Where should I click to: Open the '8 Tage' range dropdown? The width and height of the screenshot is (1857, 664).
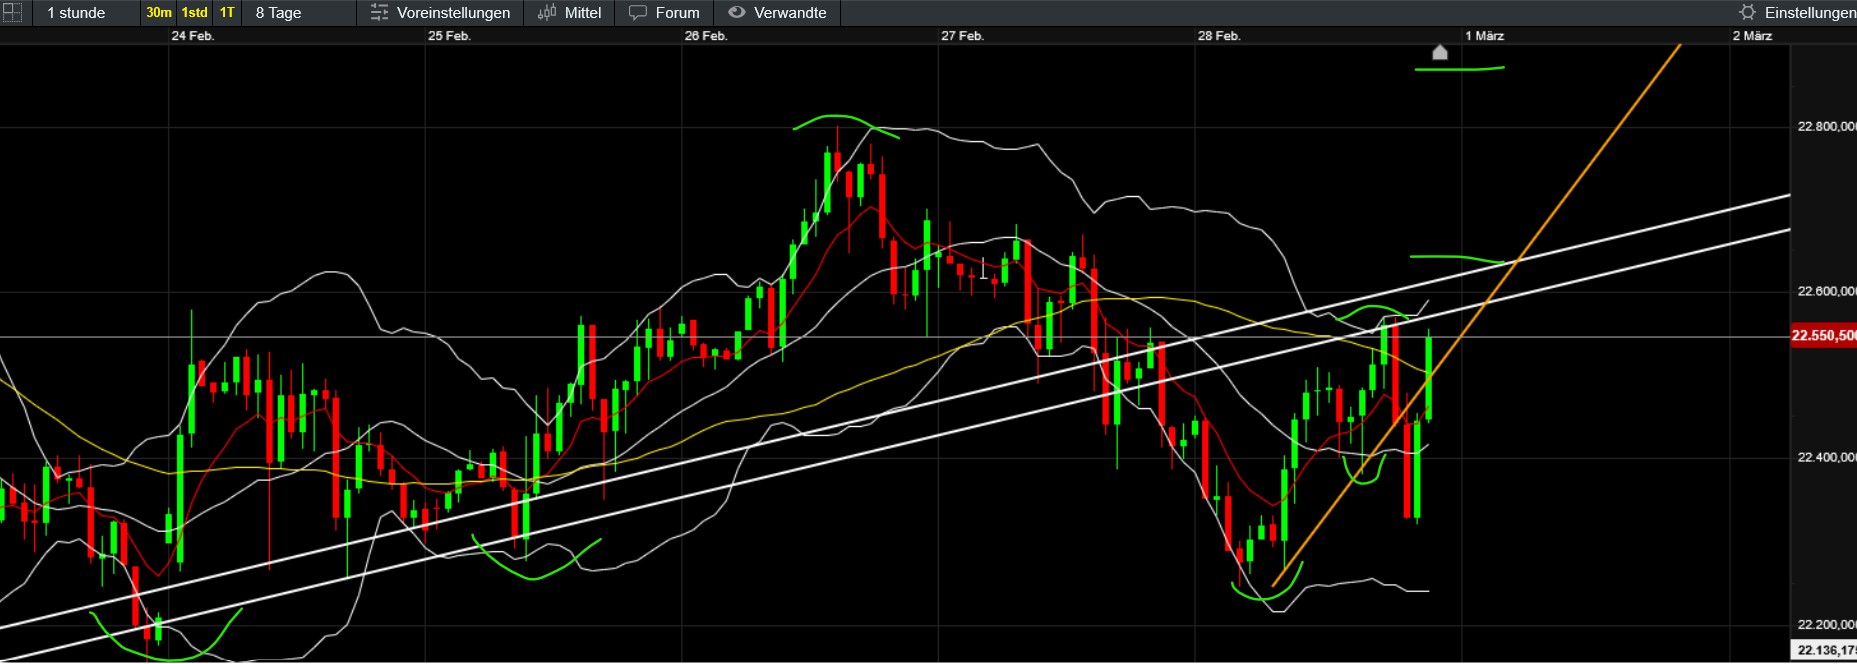click(x=278, y=13)
